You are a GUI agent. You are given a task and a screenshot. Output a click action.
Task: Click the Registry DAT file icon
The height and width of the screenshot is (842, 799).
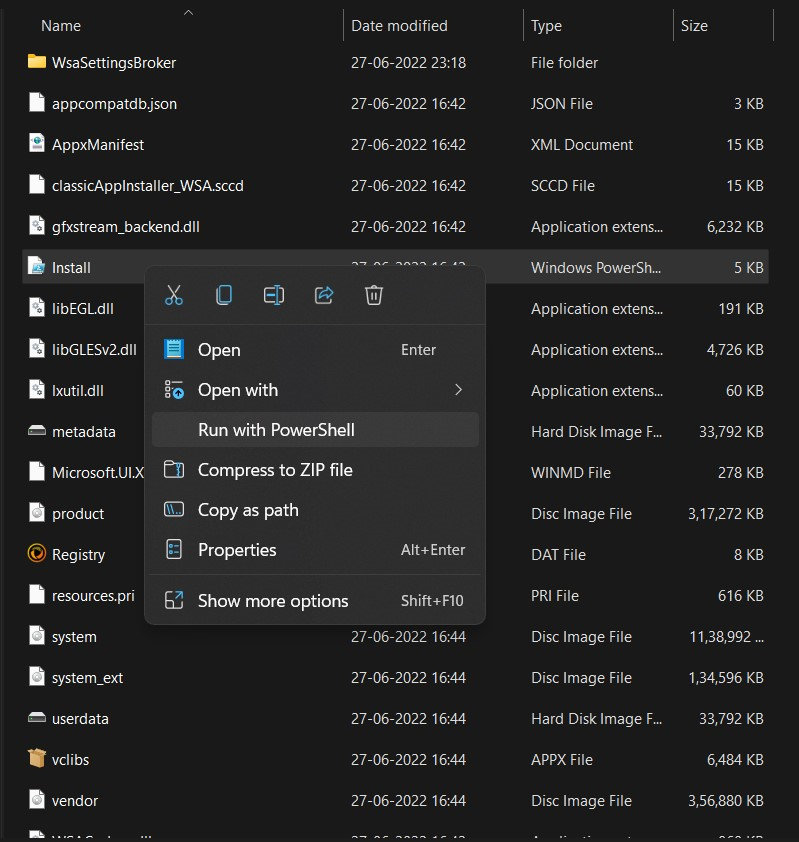[x=37, y=553]
